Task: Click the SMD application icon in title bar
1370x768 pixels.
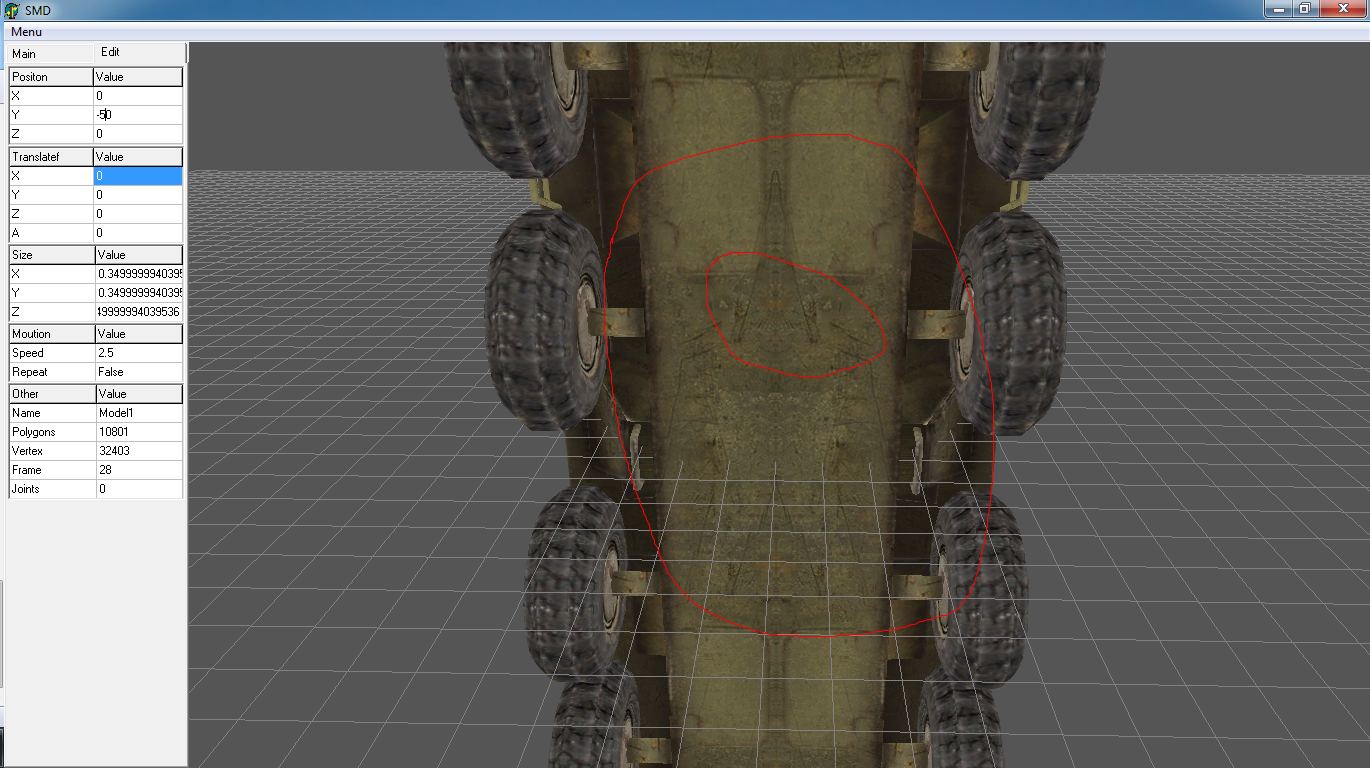Action: pos(12,10)
